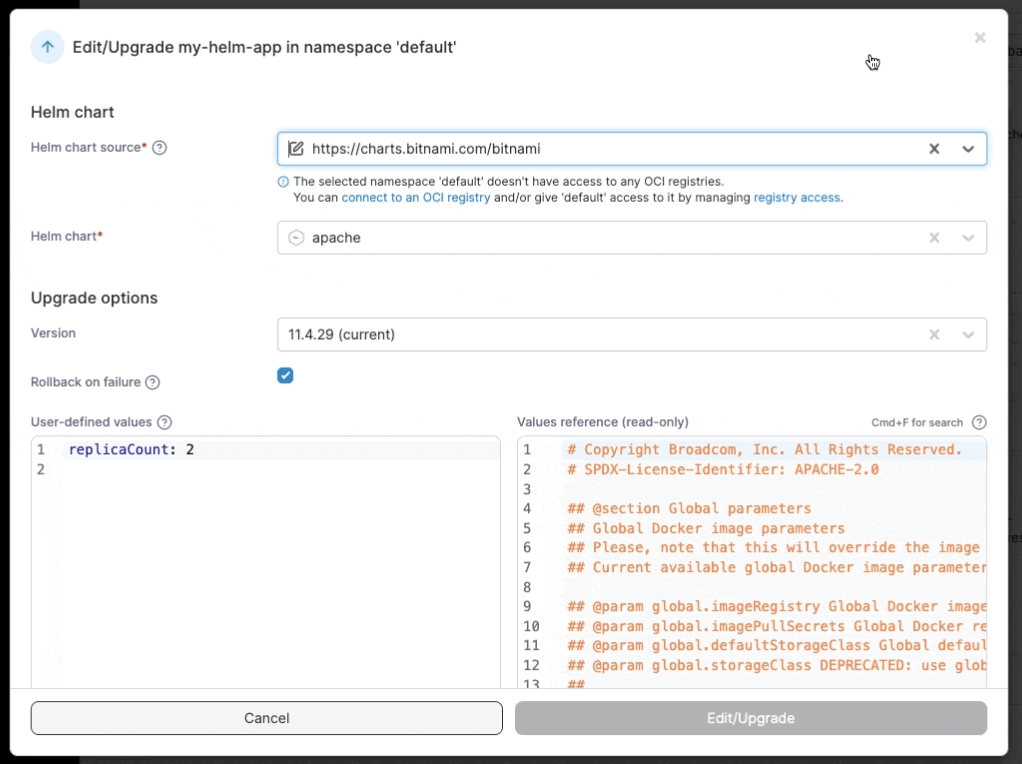Follow the 'registry access' link
1022x764 pixels.
tap(797, 198)
